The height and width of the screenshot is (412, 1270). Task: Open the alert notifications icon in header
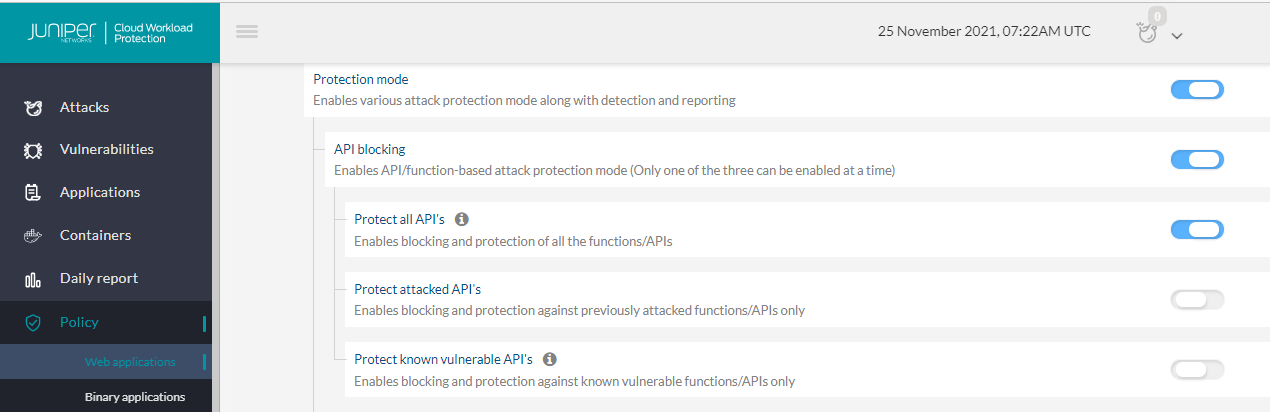(1147, 32)
